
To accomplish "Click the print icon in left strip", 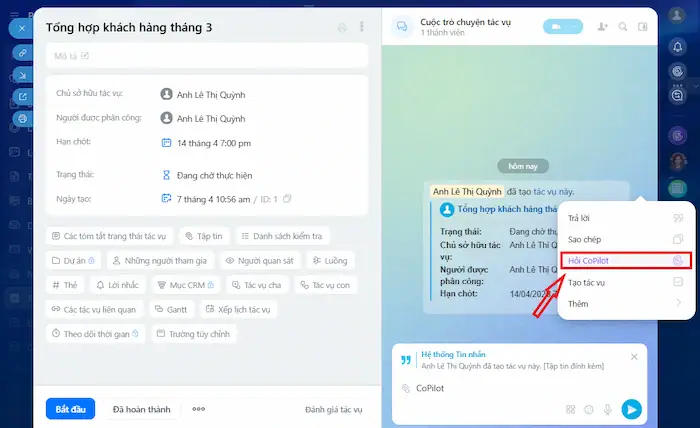I will coord(22,119).
